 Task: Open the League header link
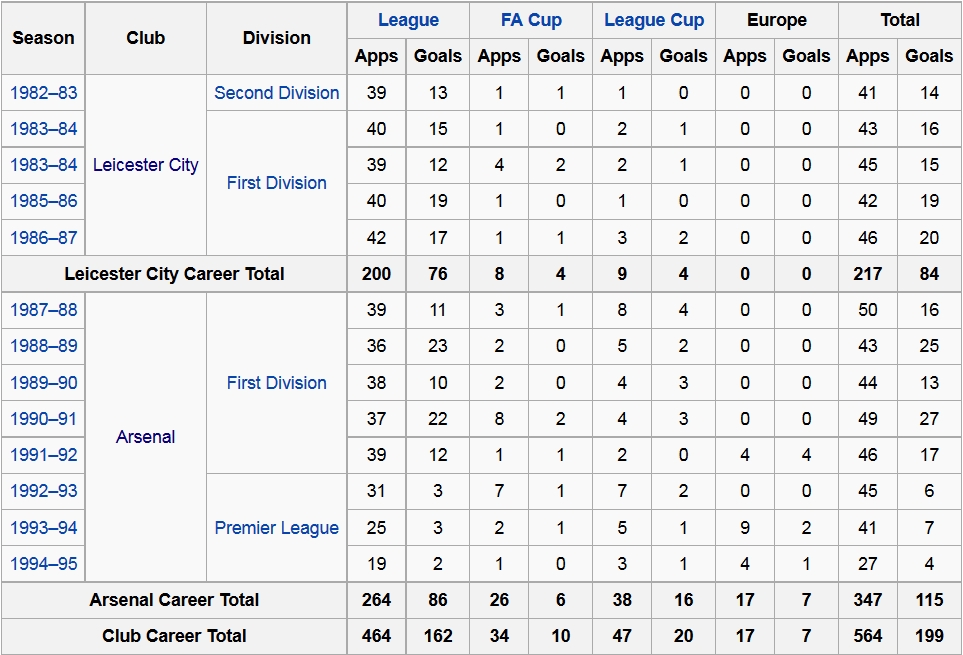pos(408,20)
